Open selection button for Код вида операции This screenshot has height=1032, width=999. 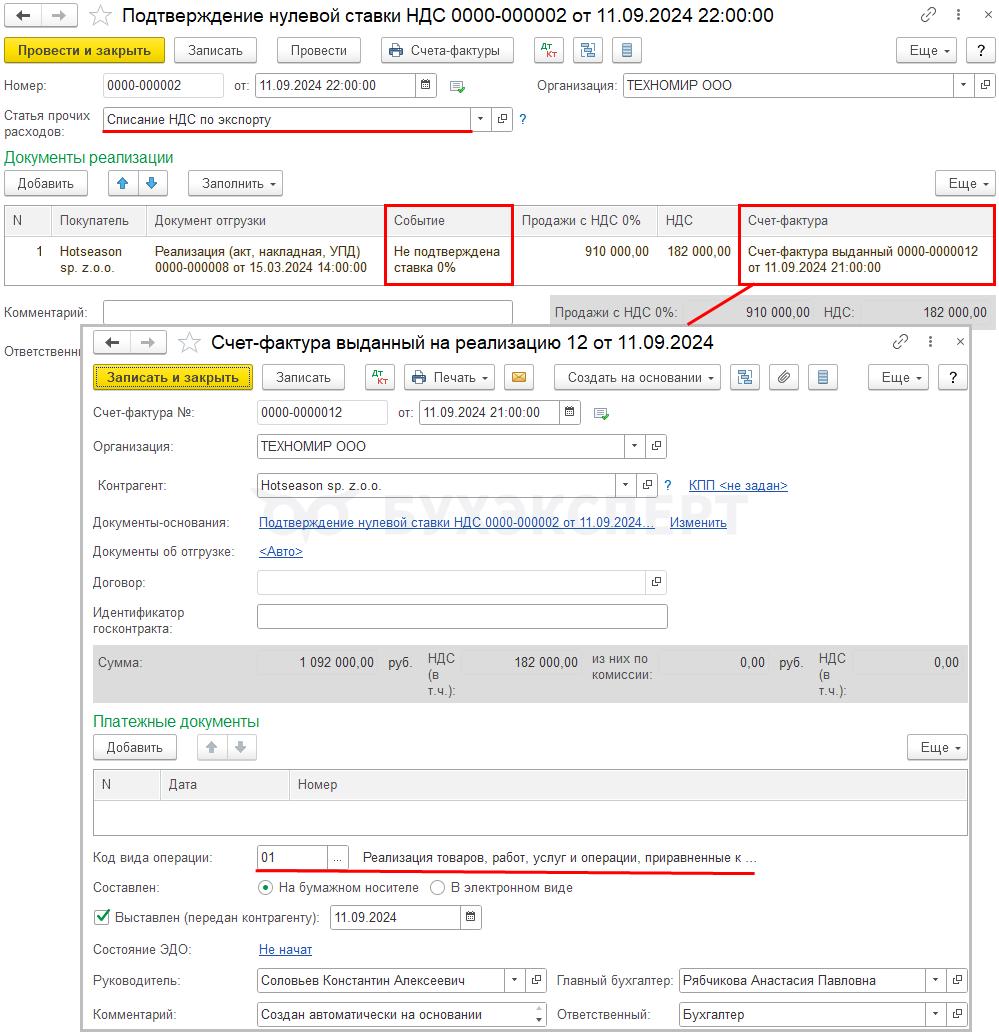[338, 857]
